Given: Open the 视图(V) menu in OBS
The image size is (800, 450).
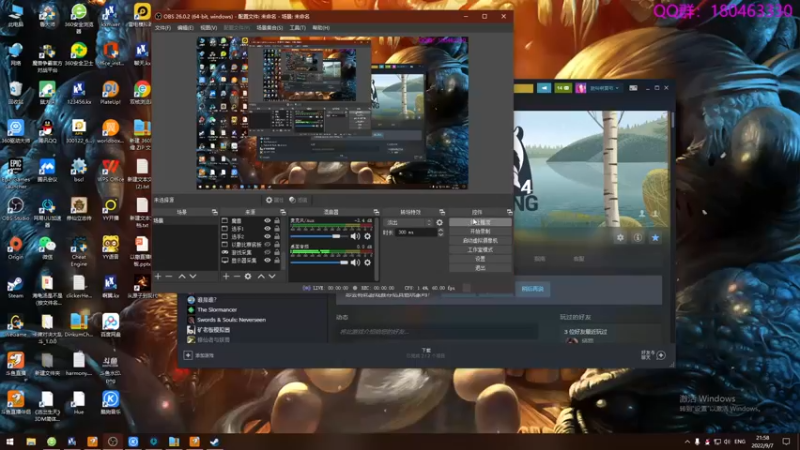Looking at the screenshot, I should coord(208,28).
